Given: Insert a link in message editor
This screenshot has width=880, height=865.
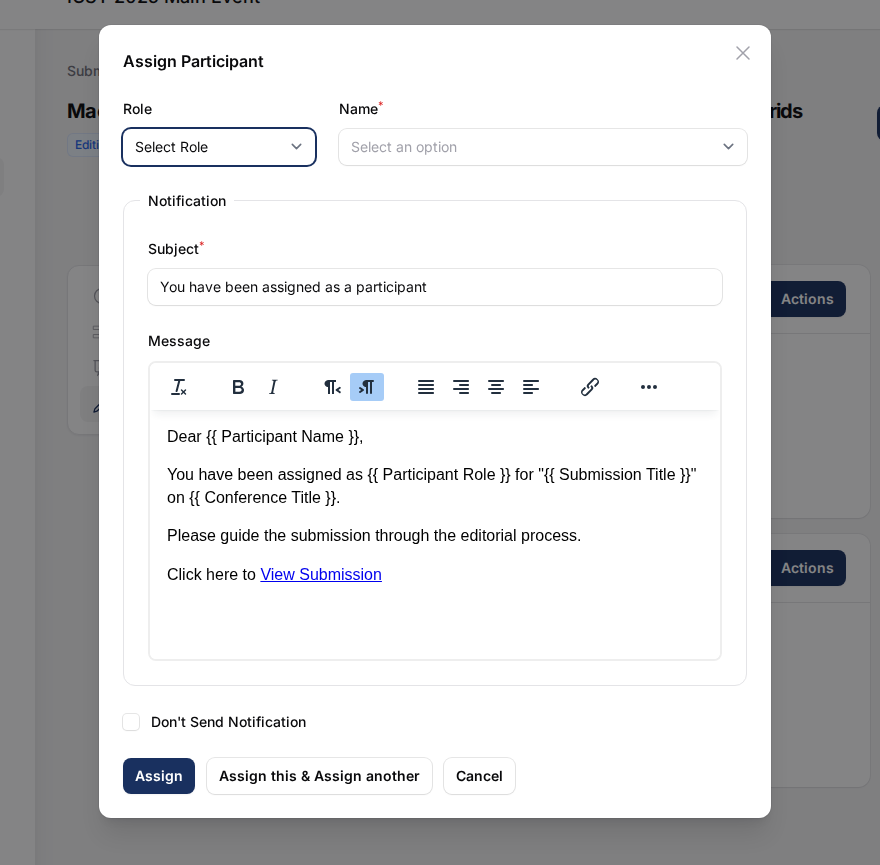Looking at the screenshot, I should (590, 387).
